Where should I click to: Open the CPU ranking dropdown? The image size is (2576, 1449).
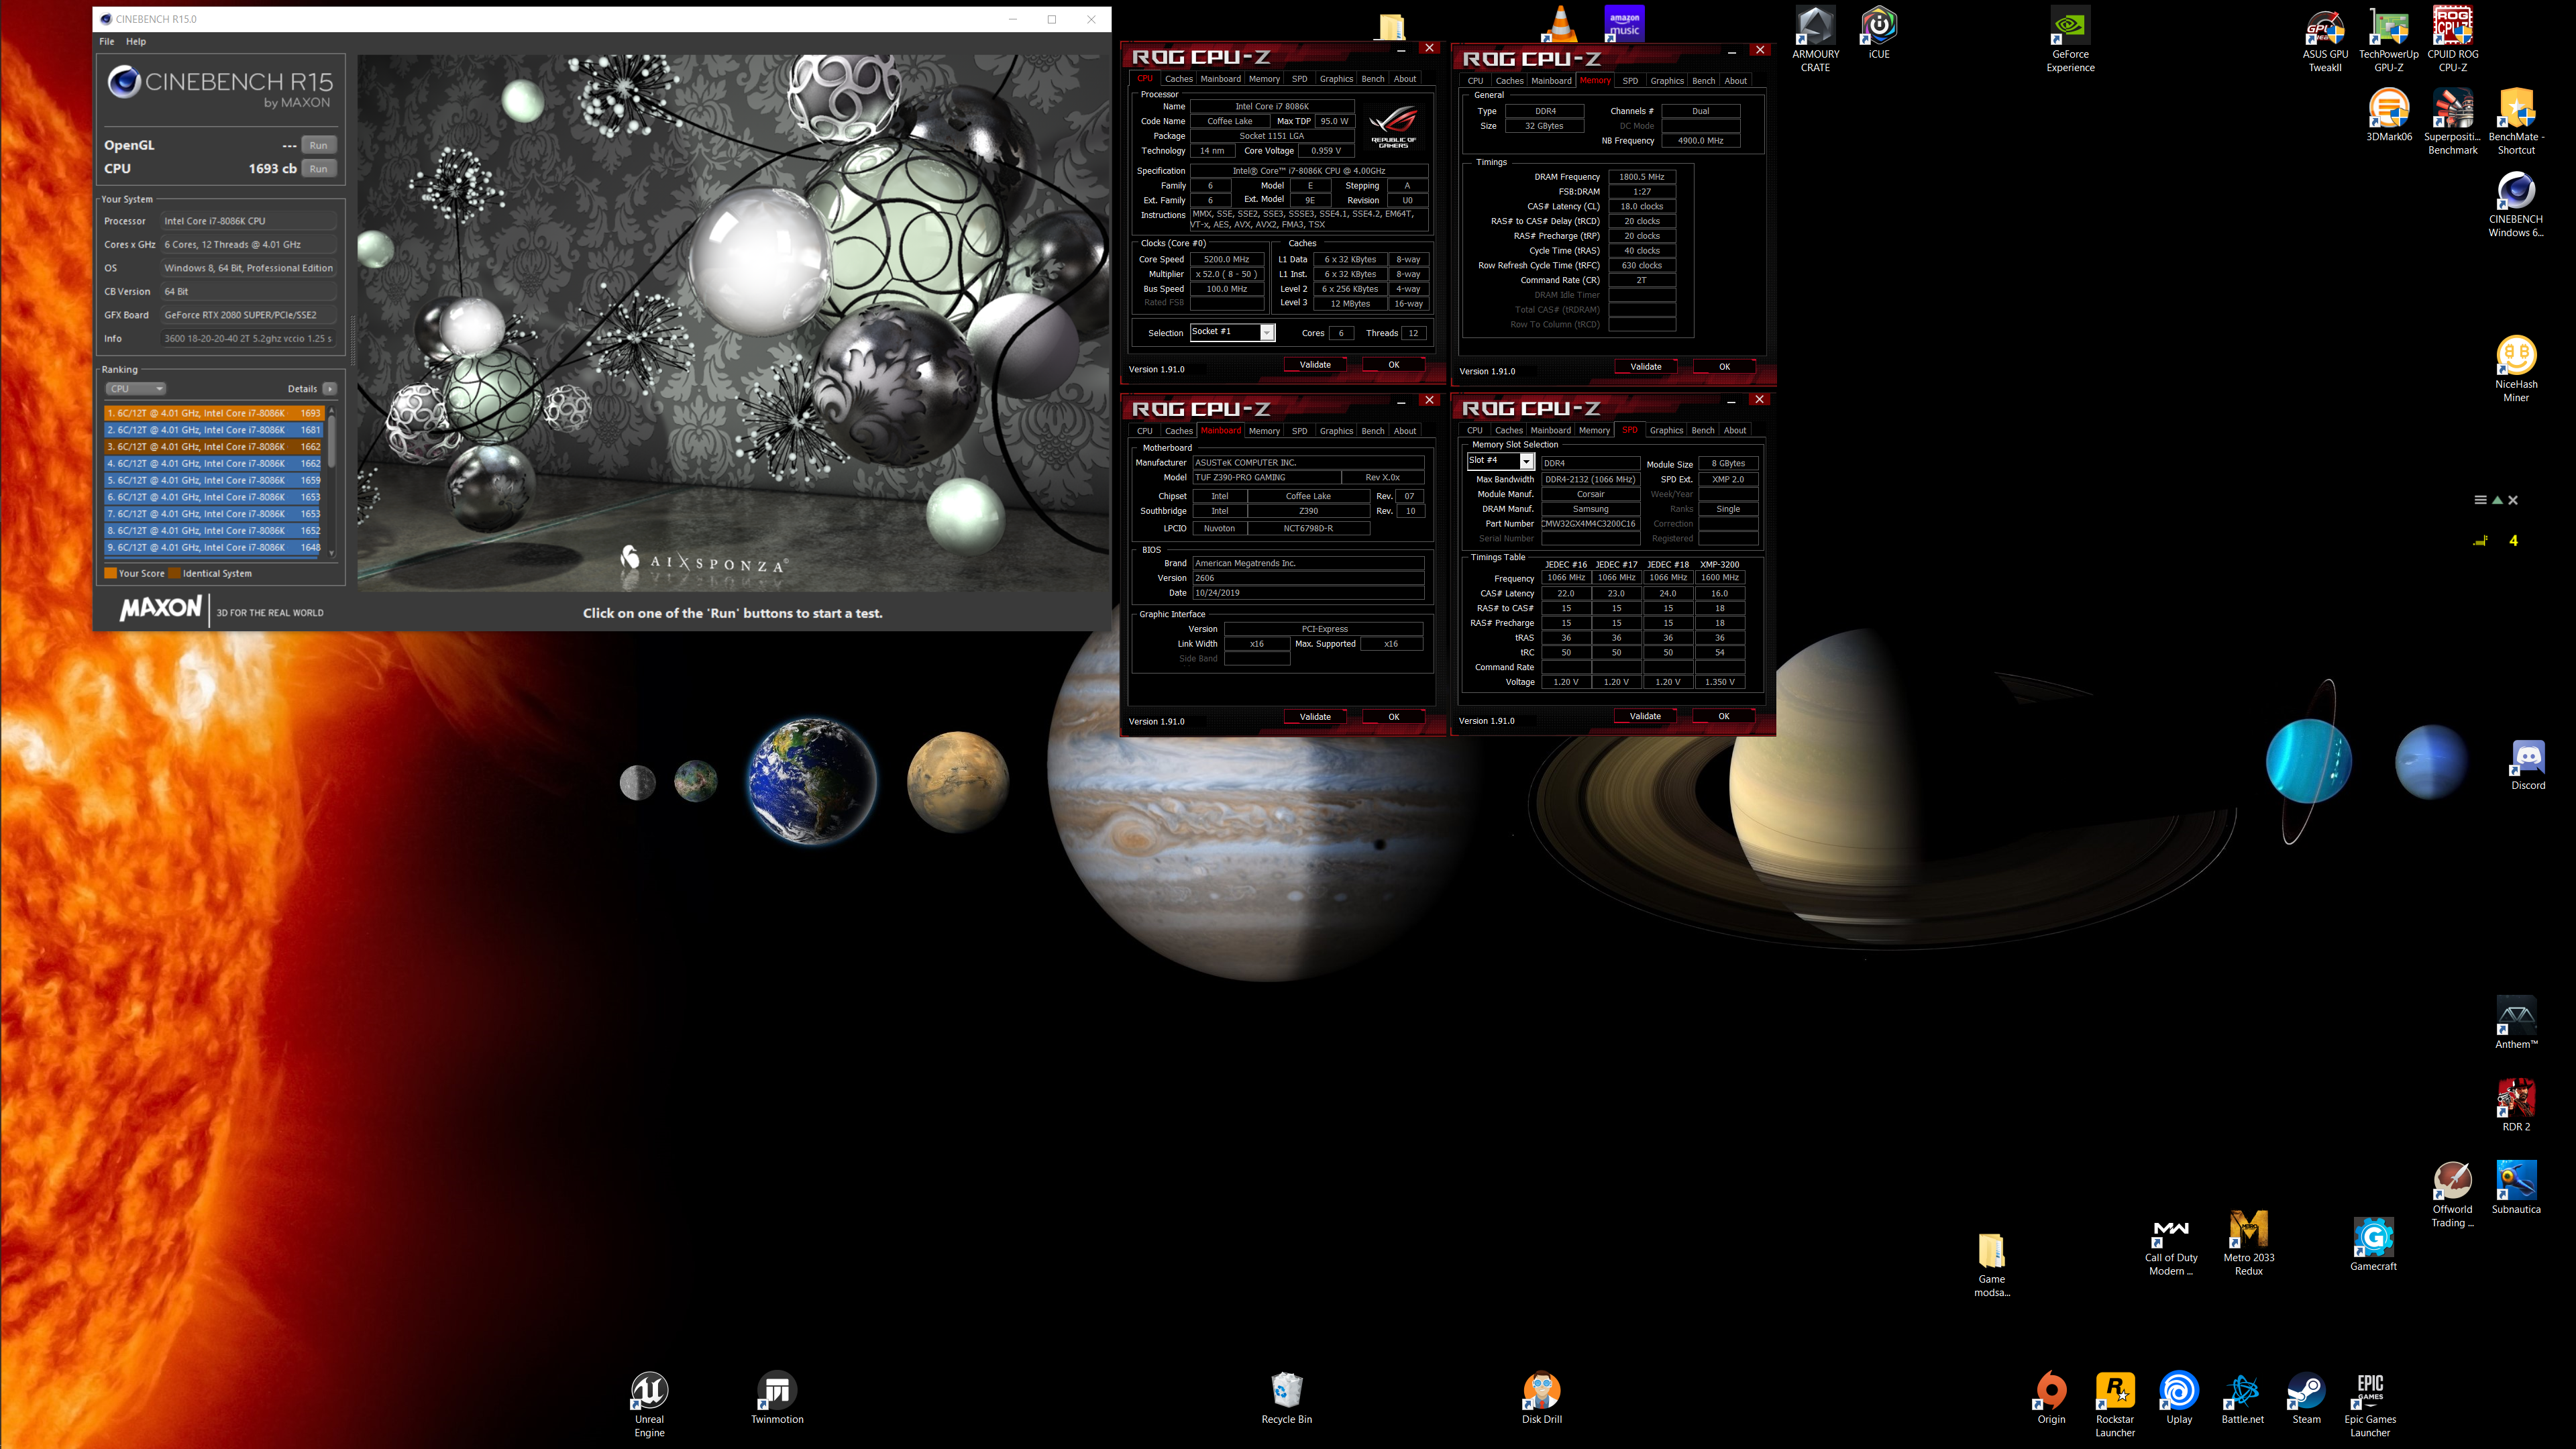click(136, 389)
